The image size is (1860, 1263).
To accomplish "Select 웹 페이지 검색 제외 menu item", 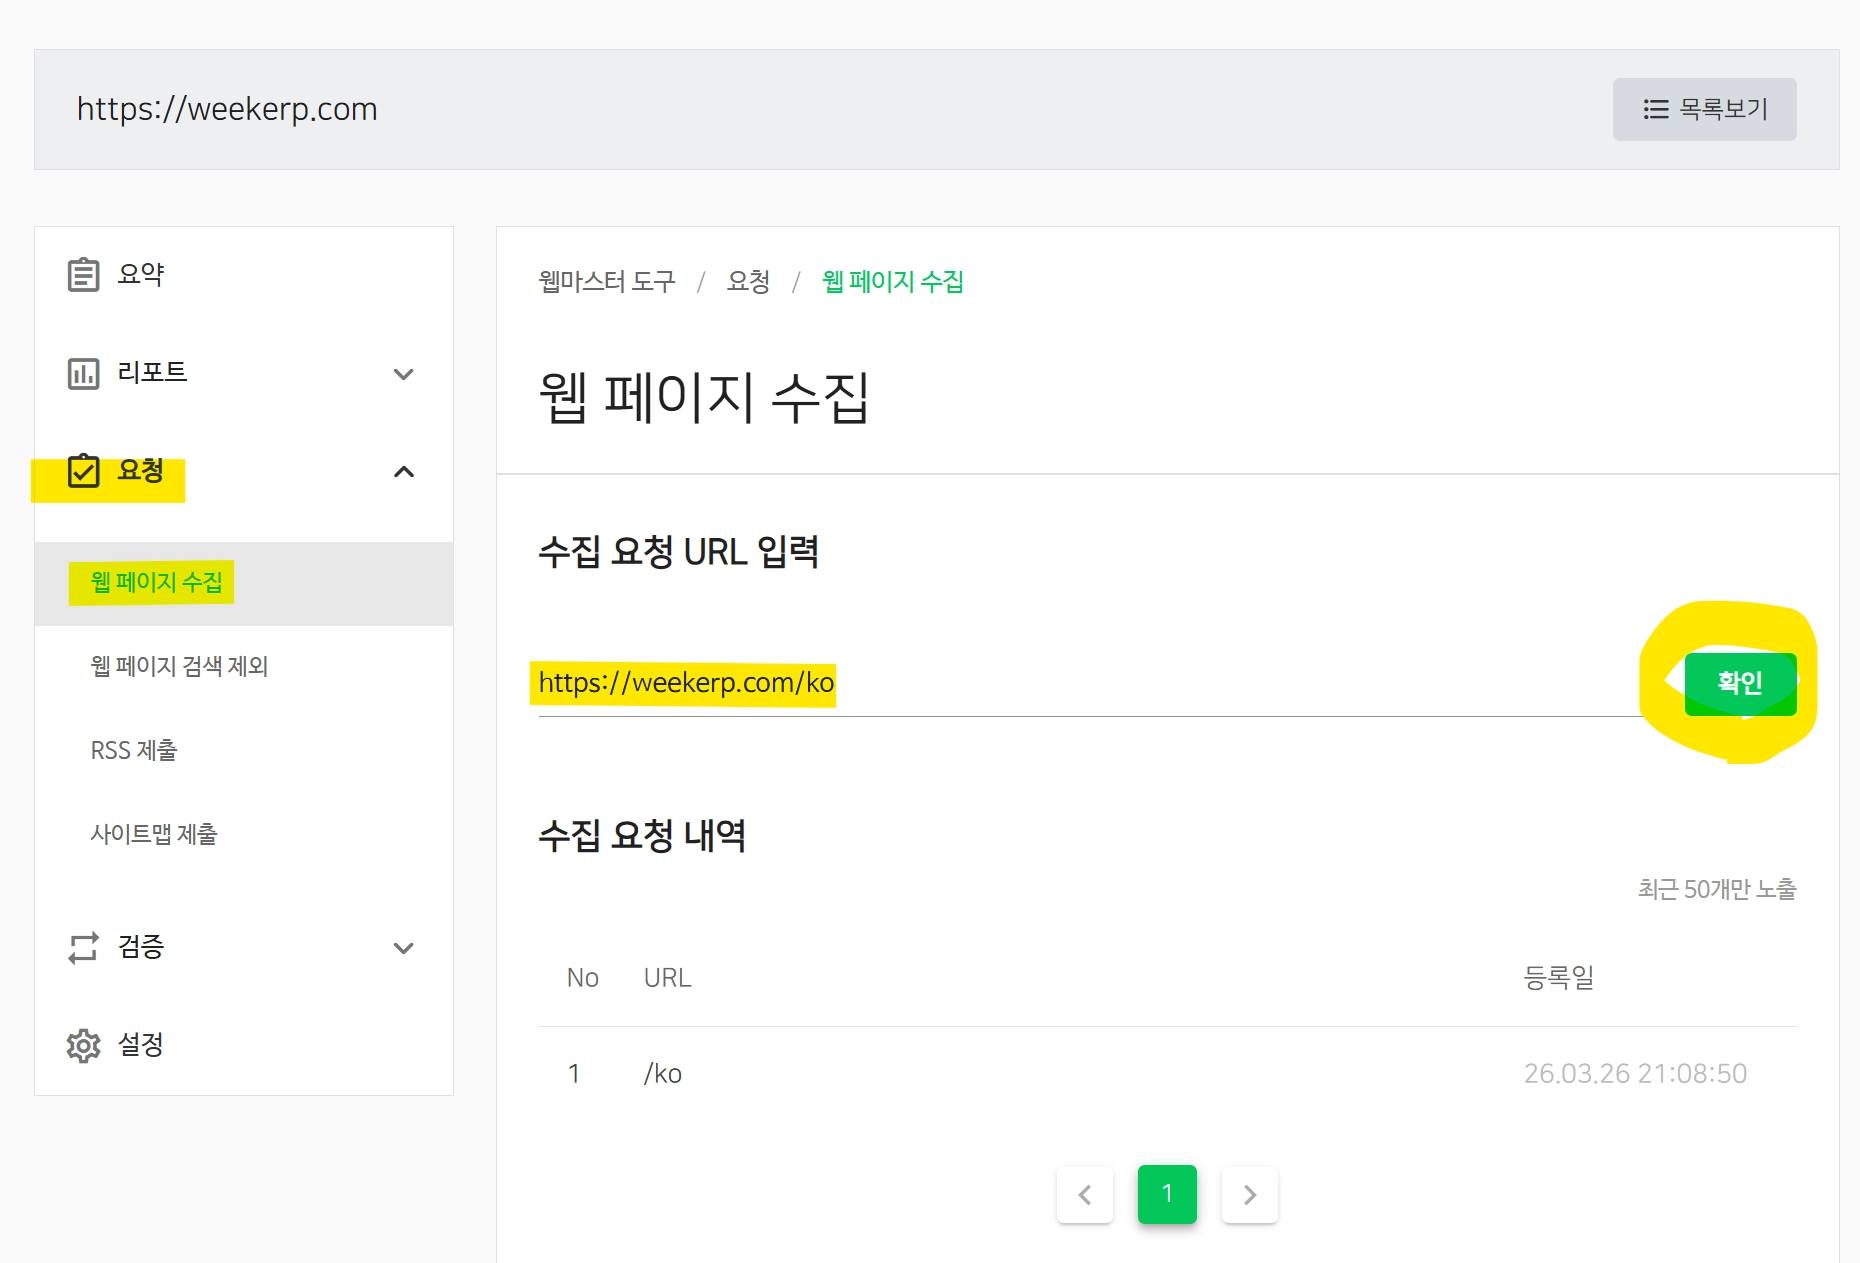I will [x=180, y=667].
